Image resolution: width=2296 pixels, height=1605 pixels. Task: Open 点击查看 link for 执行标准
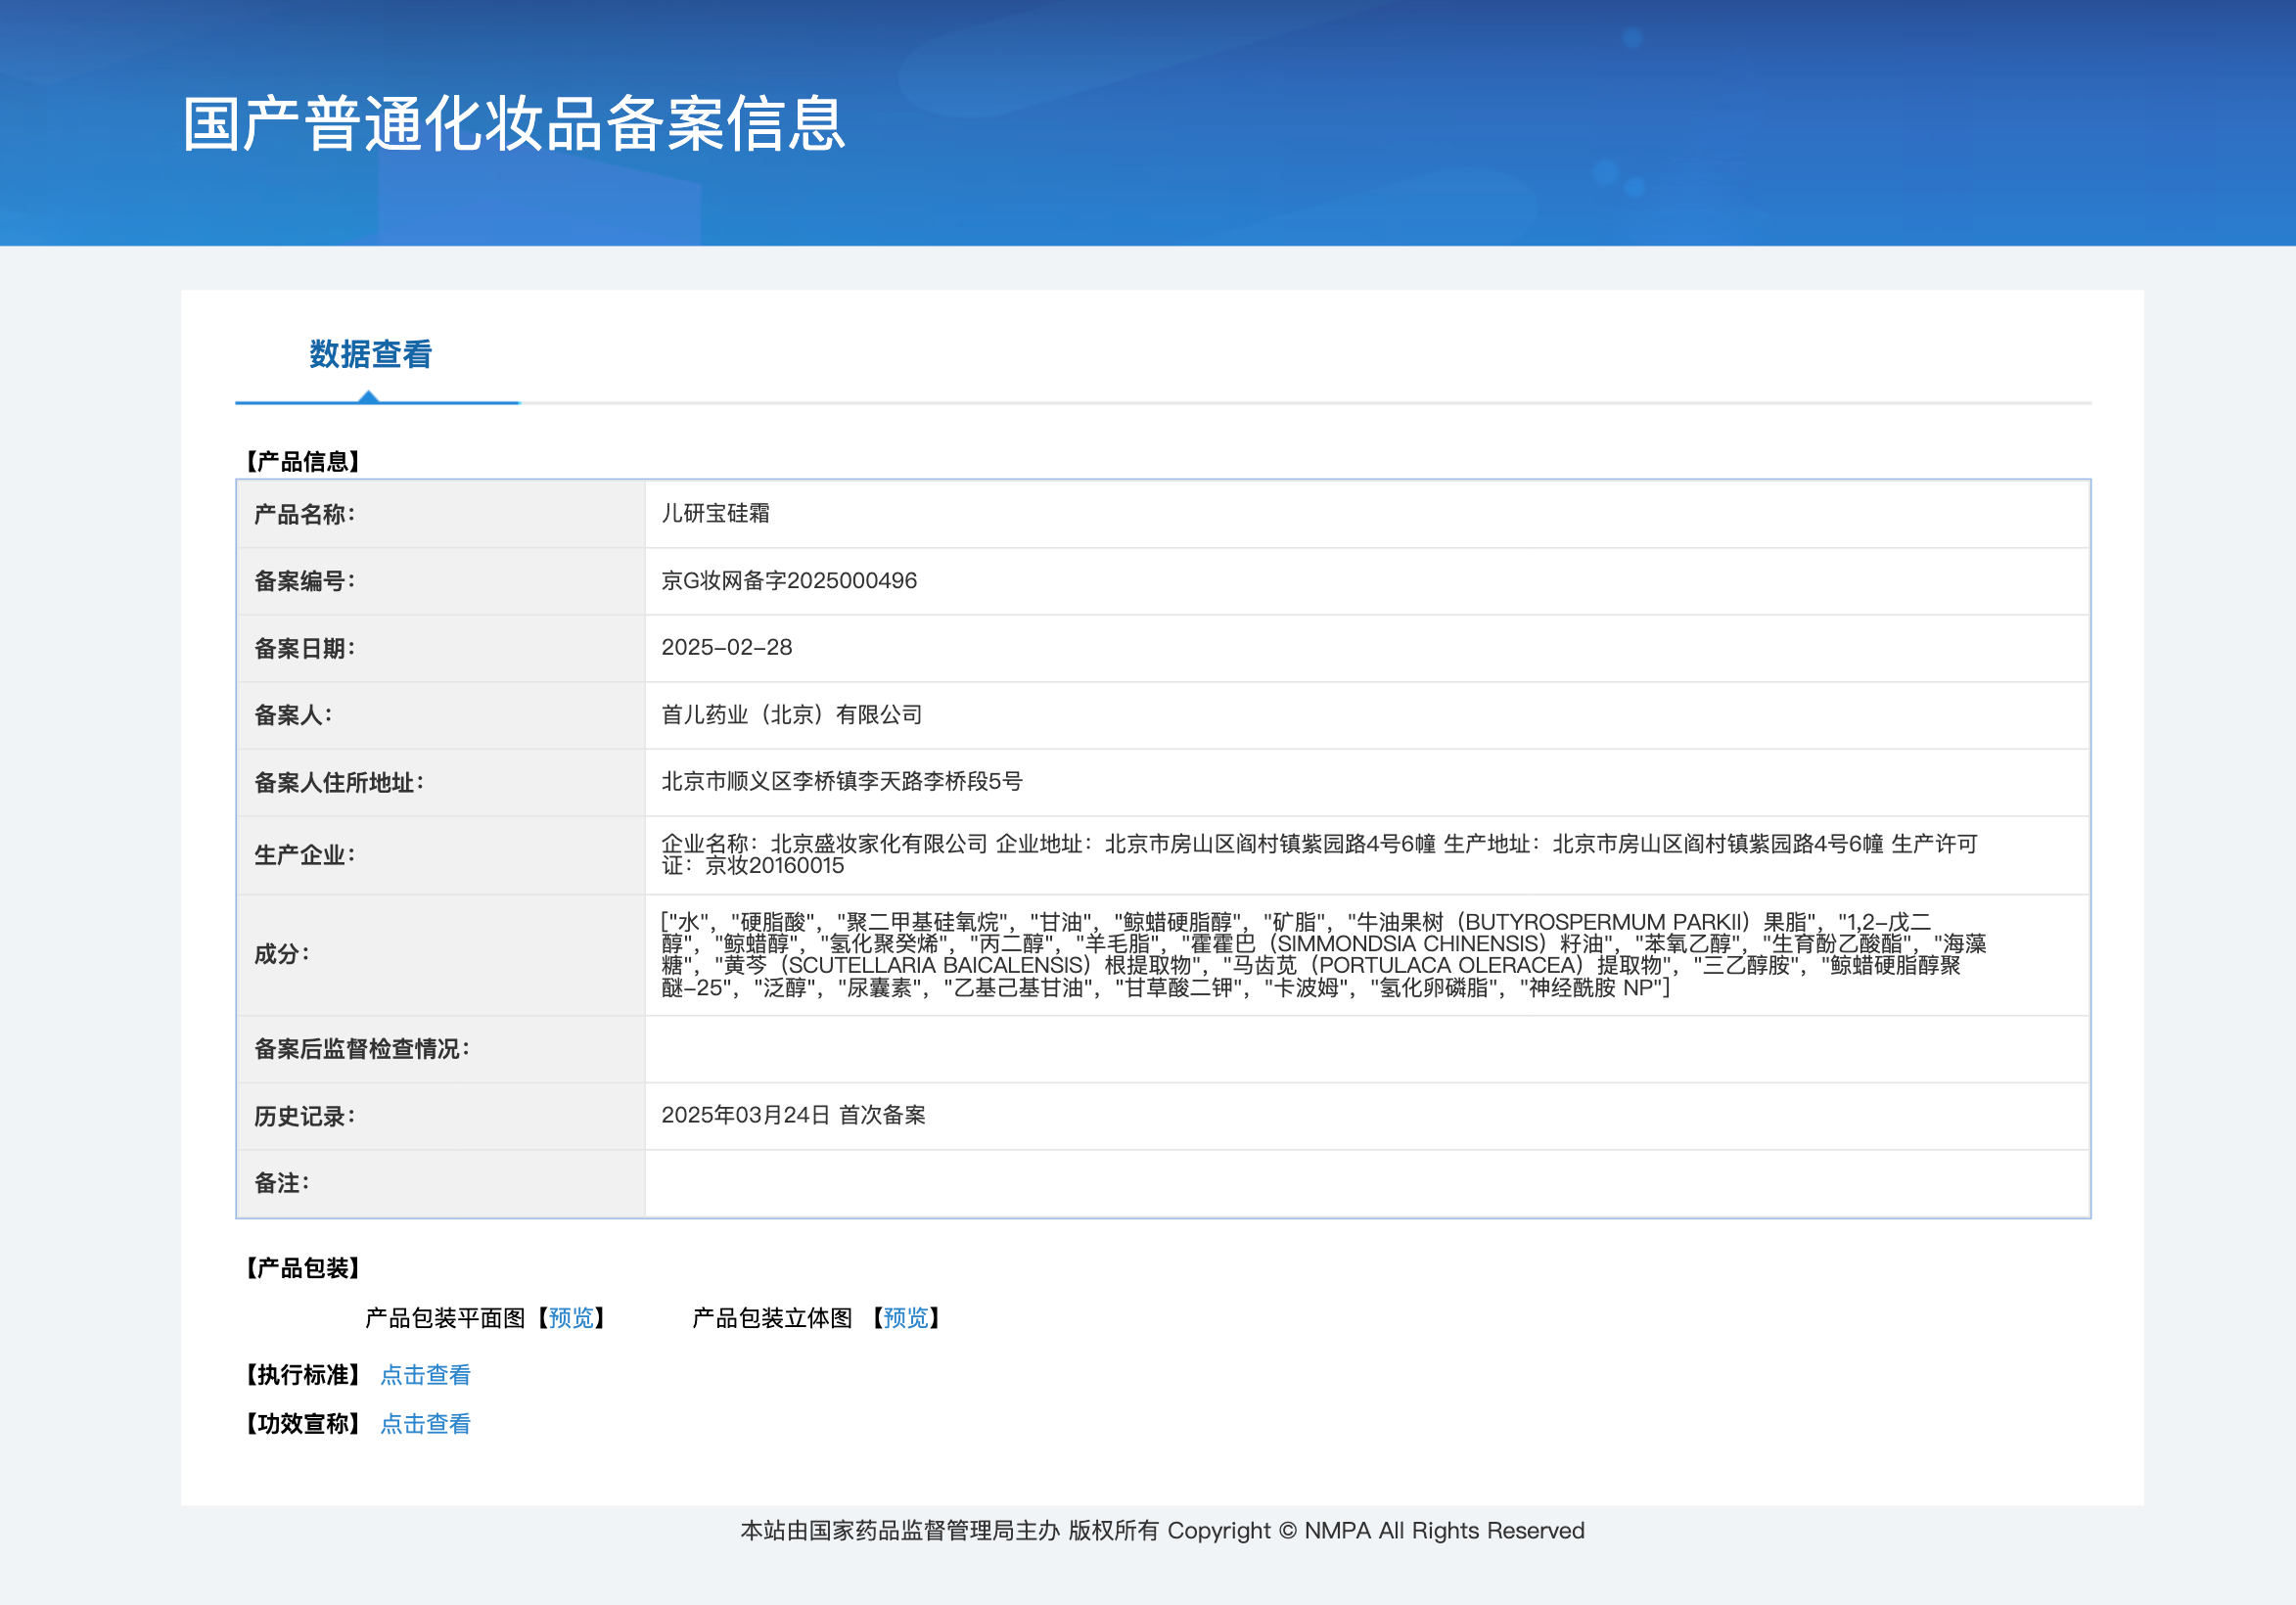[425, 1375]
